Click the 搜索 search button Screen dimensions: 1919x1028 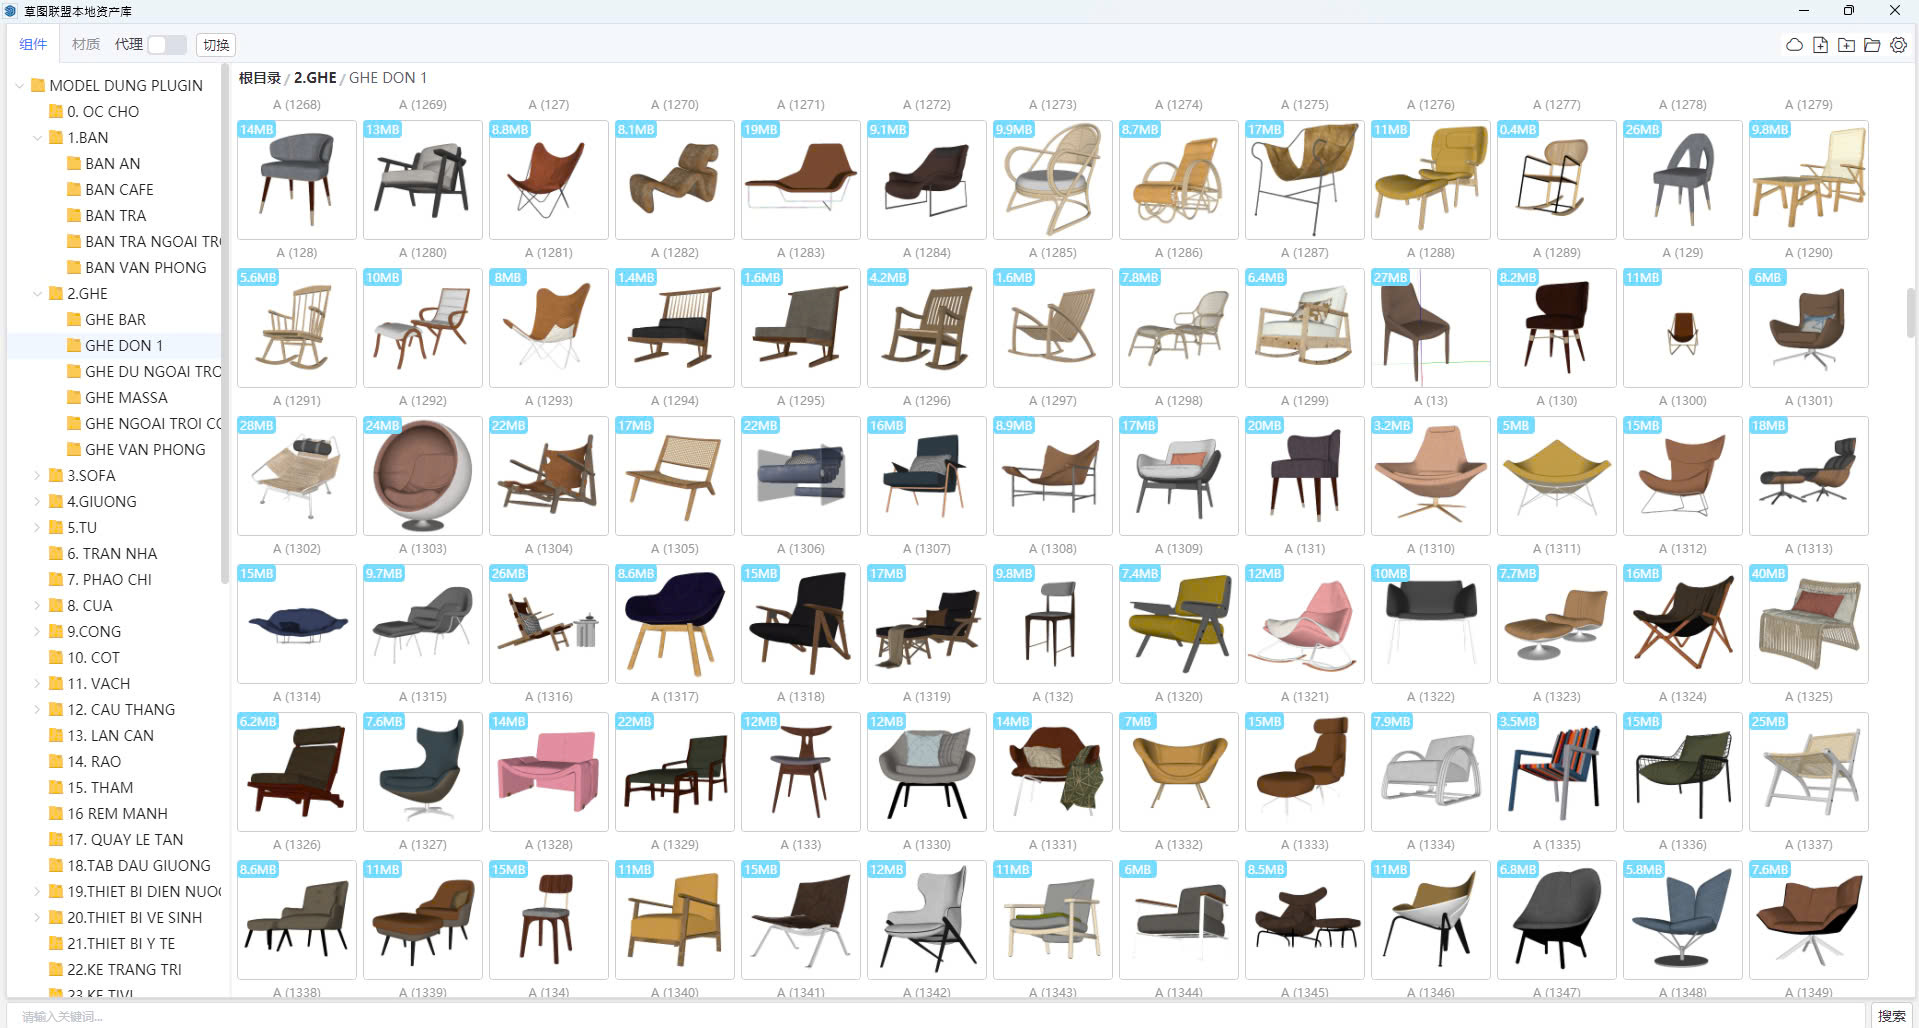click(x=1891, y=1016)
